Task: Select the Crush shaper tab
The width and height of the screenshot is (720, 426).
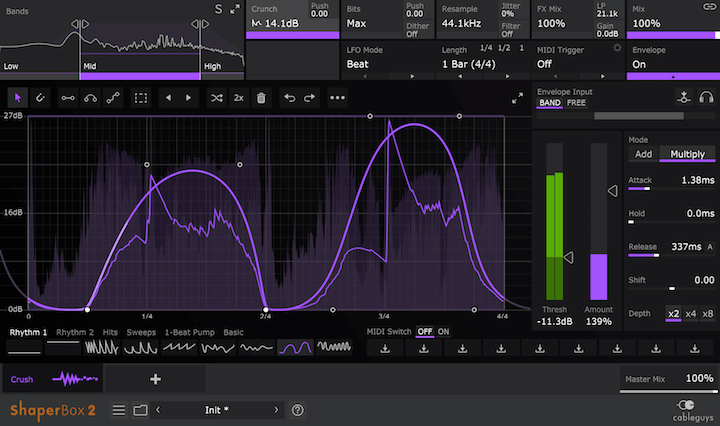Action: 53,379
